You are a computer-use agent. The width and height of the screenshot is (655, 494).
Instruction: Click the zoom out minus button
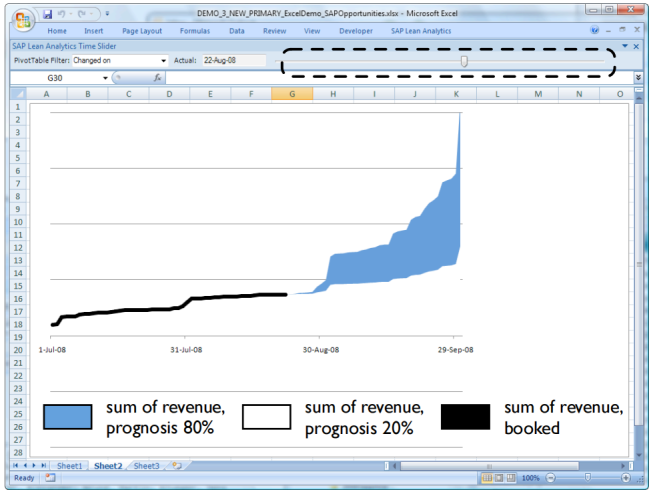(551, 478)
